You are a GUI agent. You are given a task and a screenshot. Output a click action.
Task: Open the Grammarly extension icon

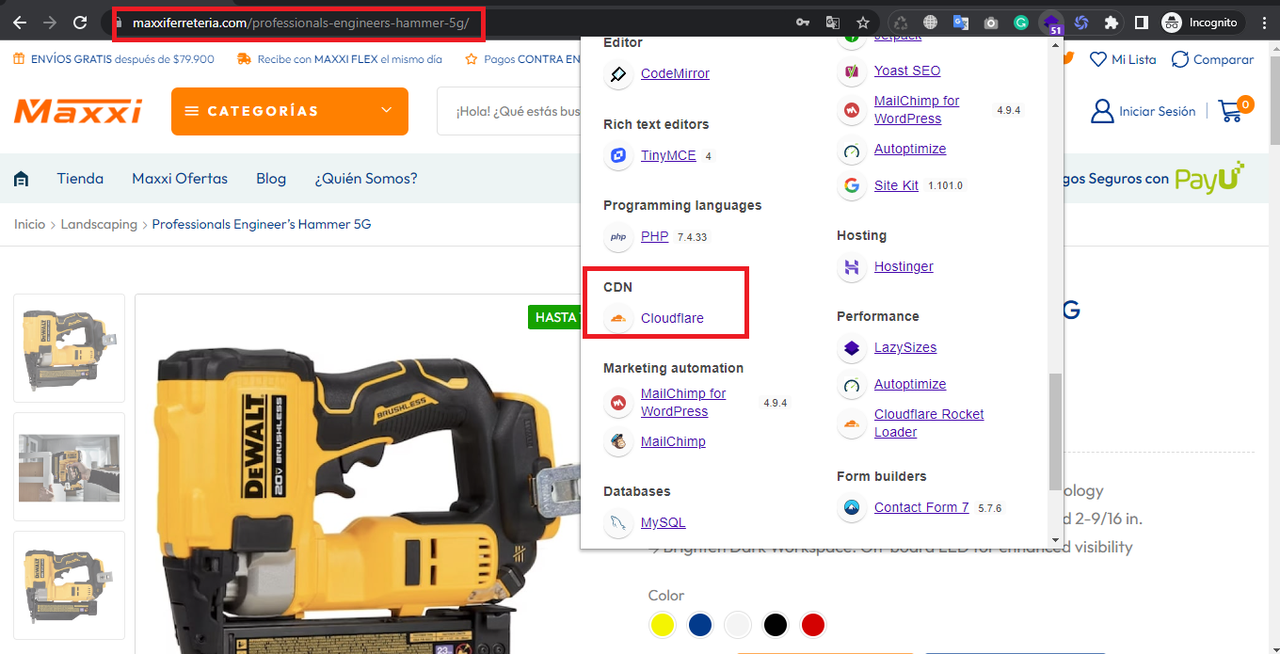[x=1021, y=22]
